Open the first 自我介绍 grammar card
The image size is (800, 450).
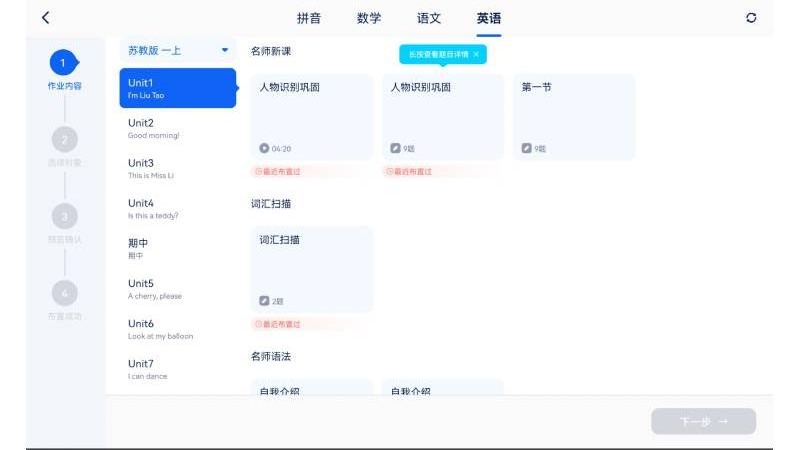tap(311, 388)
